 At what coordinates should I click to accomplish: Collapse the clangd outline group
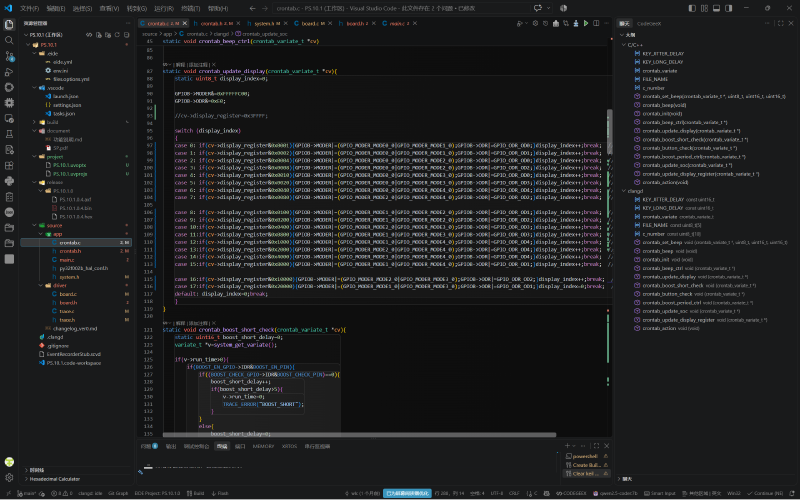(x=623, y=191)
